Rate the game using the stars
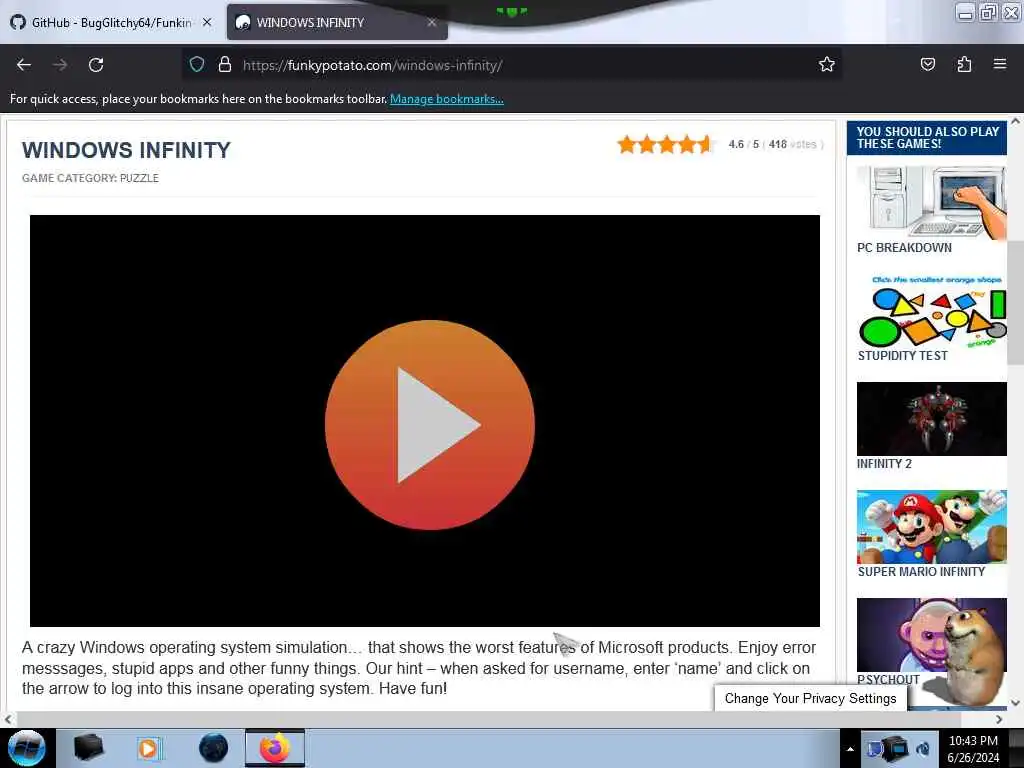 (x=665, y=144)
